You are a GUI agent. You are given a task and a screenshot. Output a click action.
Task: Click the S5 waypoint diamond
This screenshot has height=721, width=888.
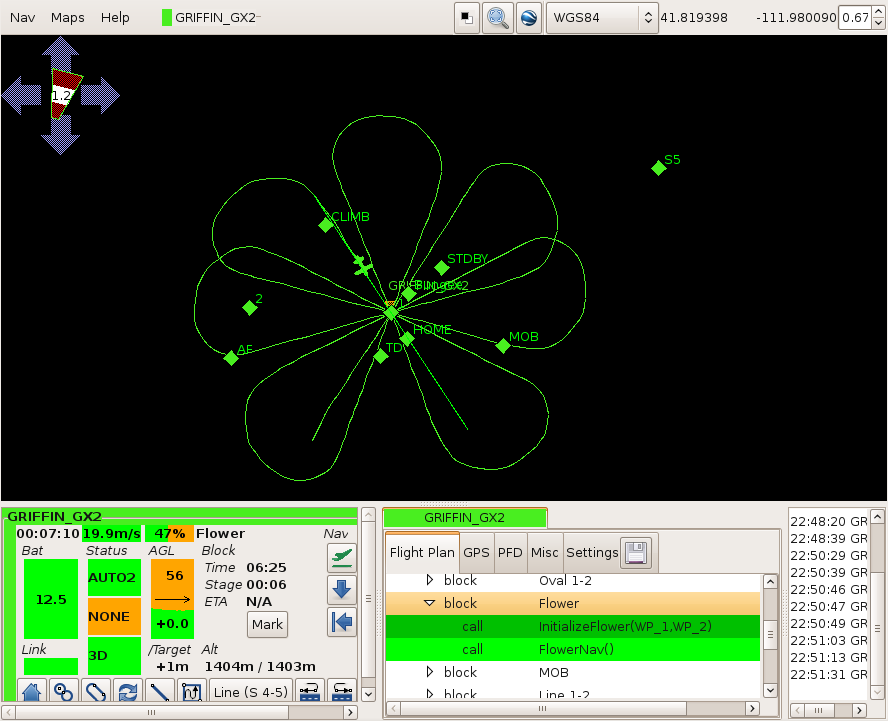coord(658,168)
